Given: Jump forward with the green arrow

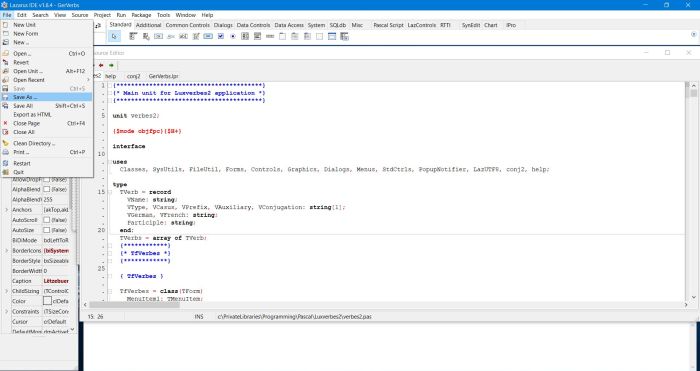Looking at the screenshot, I should pos(111,65).
